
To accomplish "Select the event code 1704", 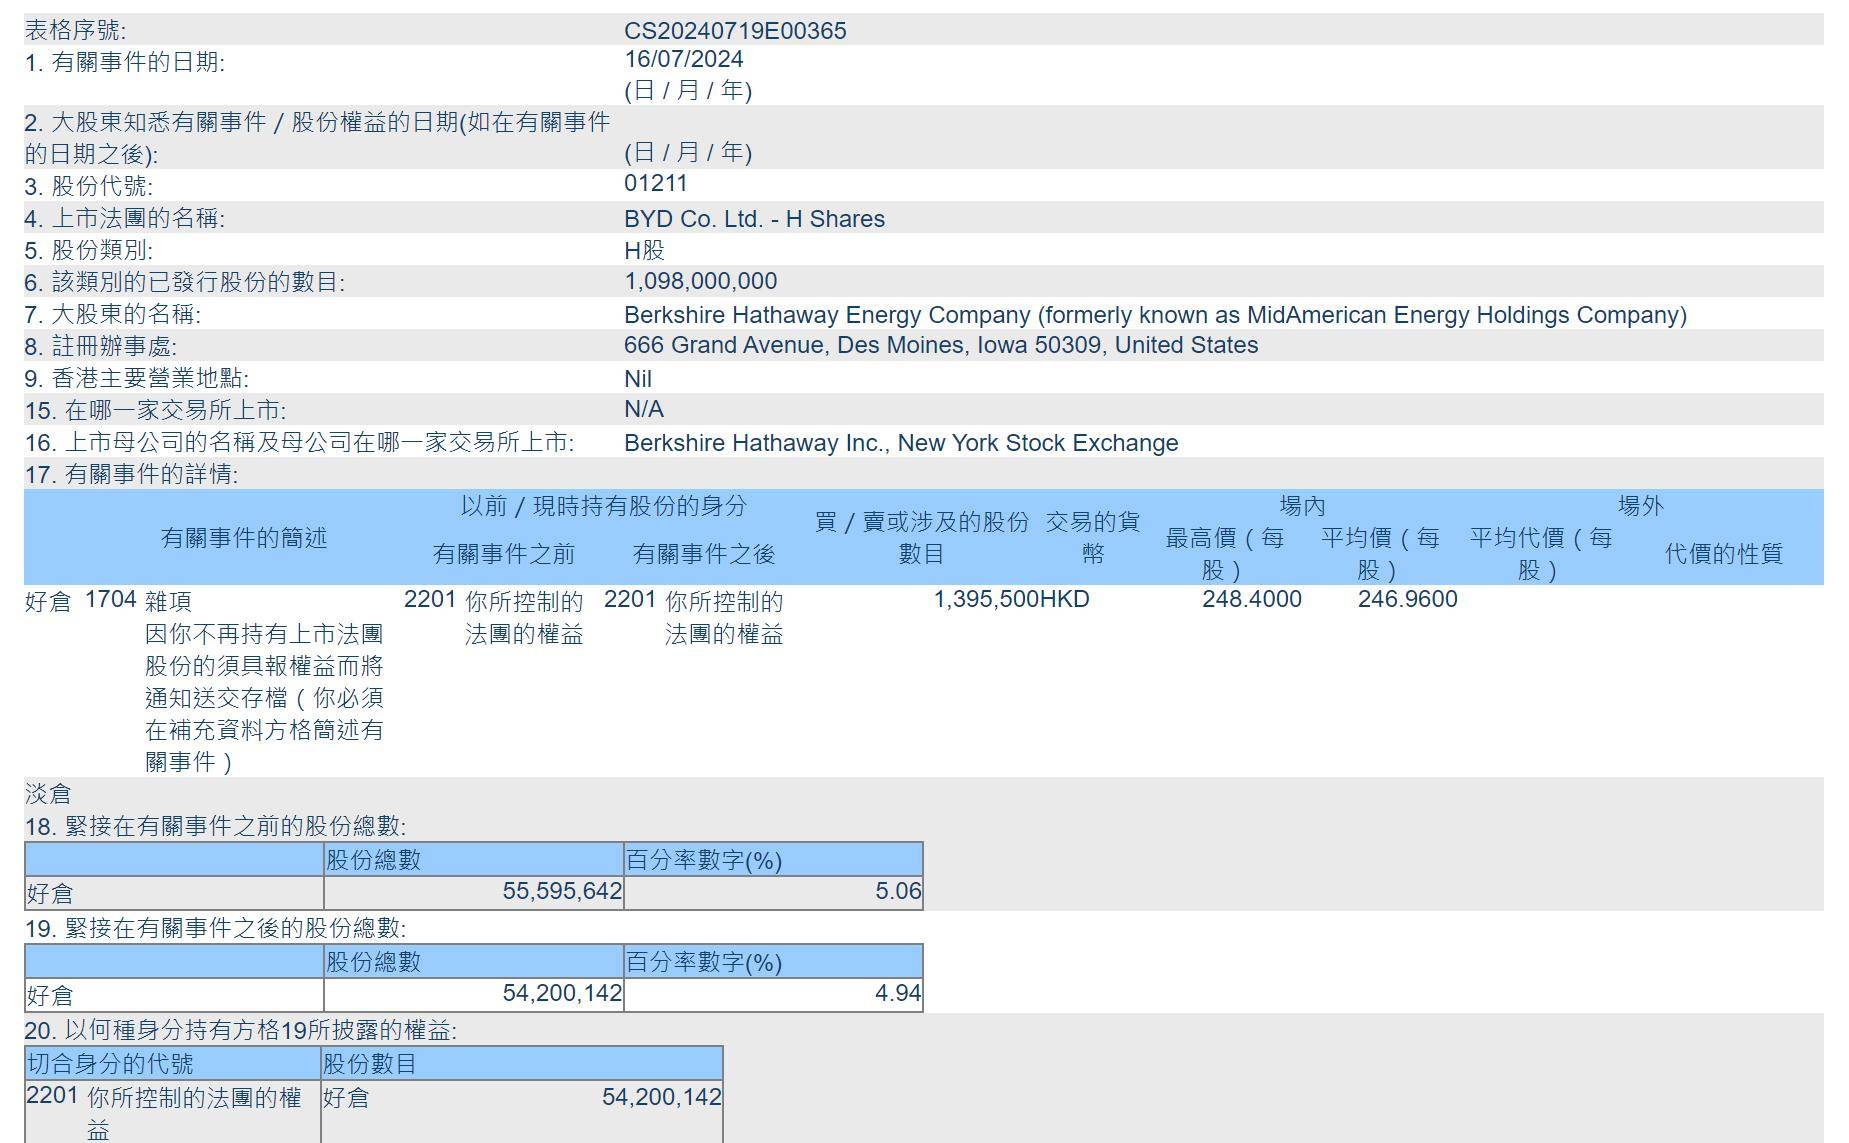I will click(110, 600).
